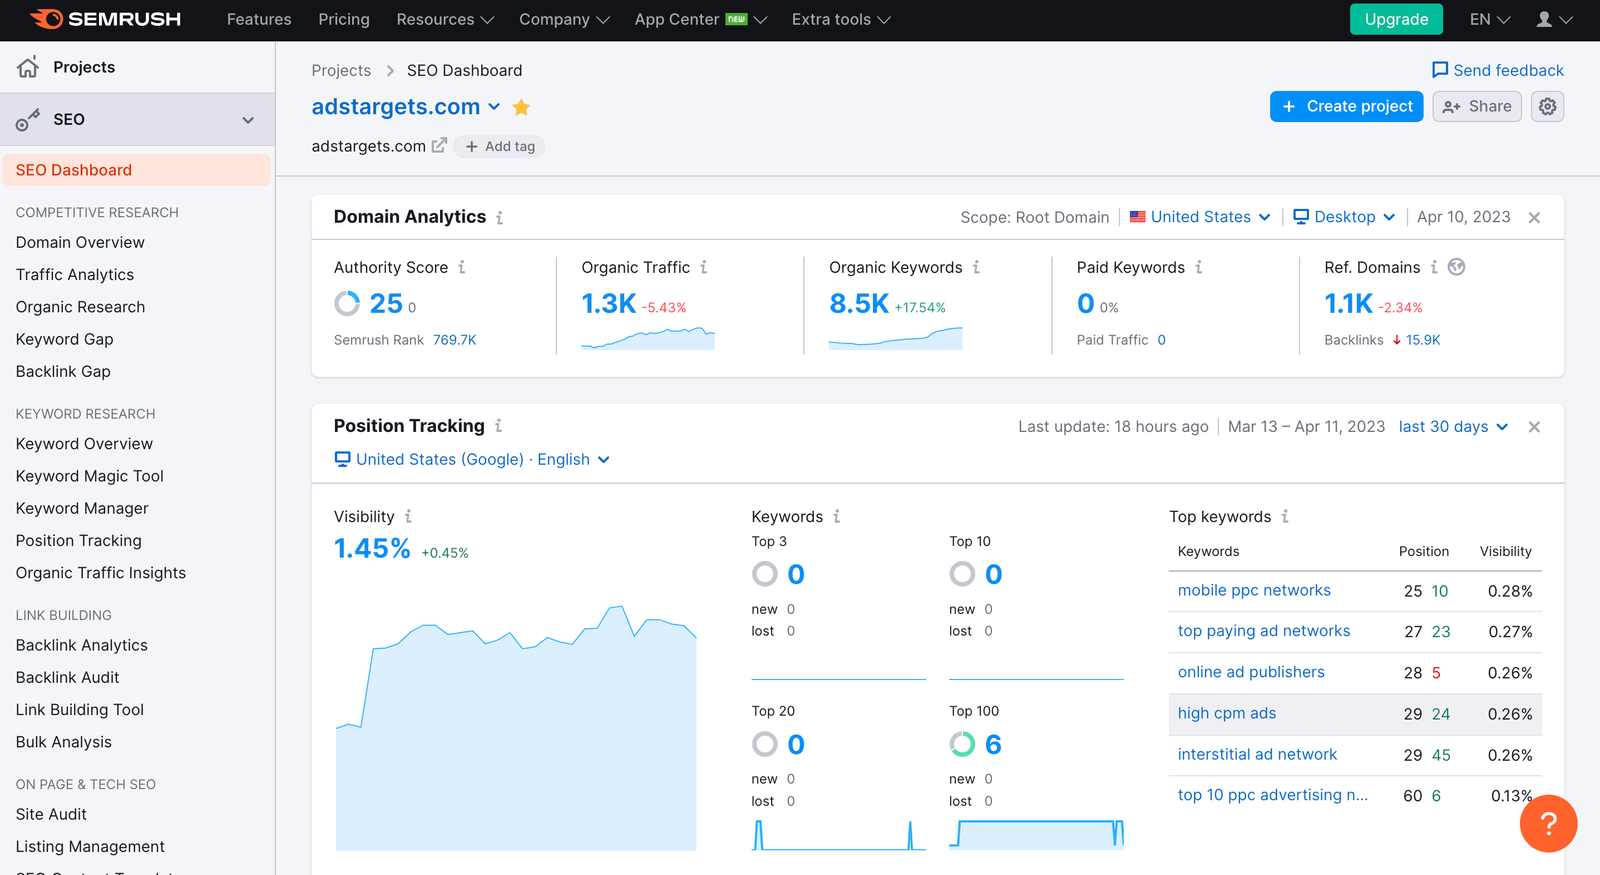Click the Ref. Domains 1.1K value

[x=1349, y=303]
